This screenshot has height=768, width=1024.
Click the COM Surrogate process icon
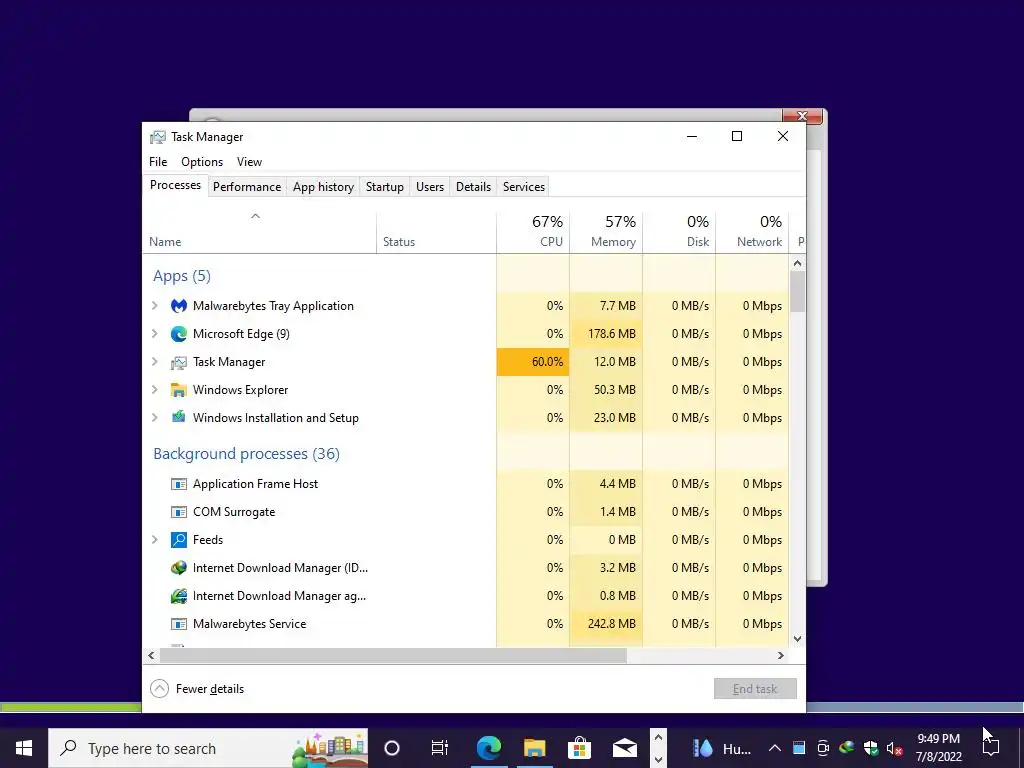pyautogui.click(x=178, y=512)
